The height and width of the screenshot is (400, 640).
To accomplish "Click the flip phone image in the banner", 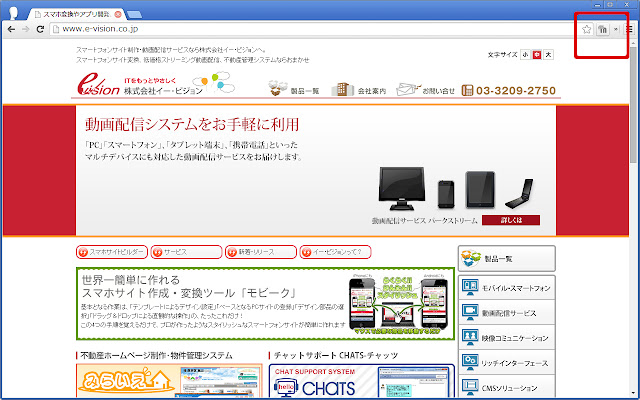I will pos(520,194).
